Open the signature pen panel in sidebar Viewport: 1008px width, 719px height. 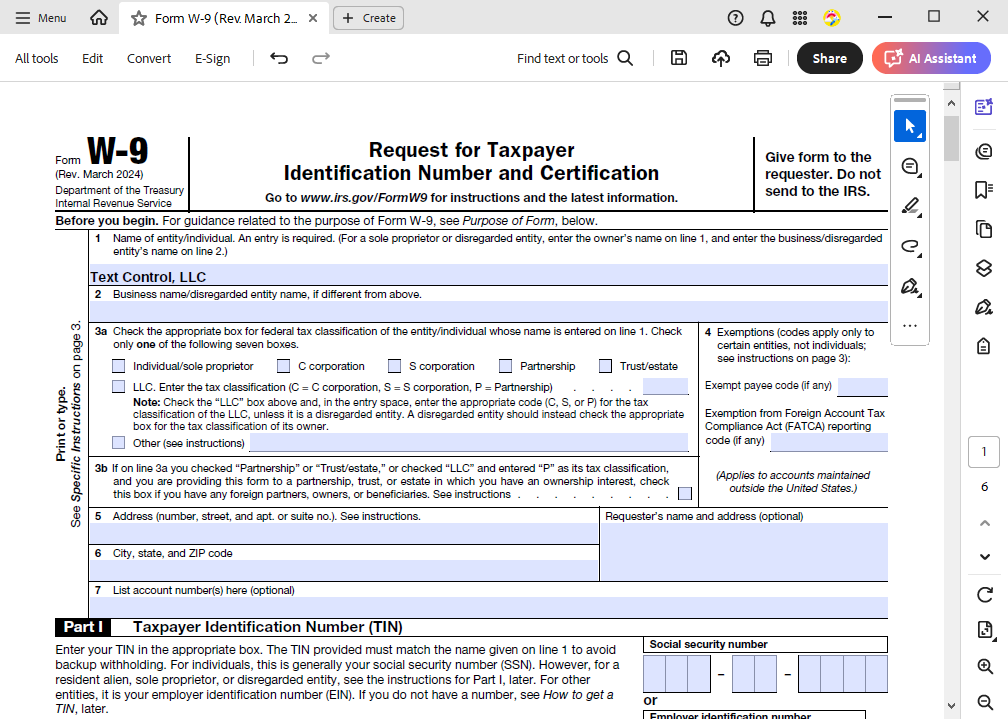[x=984, y=307]
